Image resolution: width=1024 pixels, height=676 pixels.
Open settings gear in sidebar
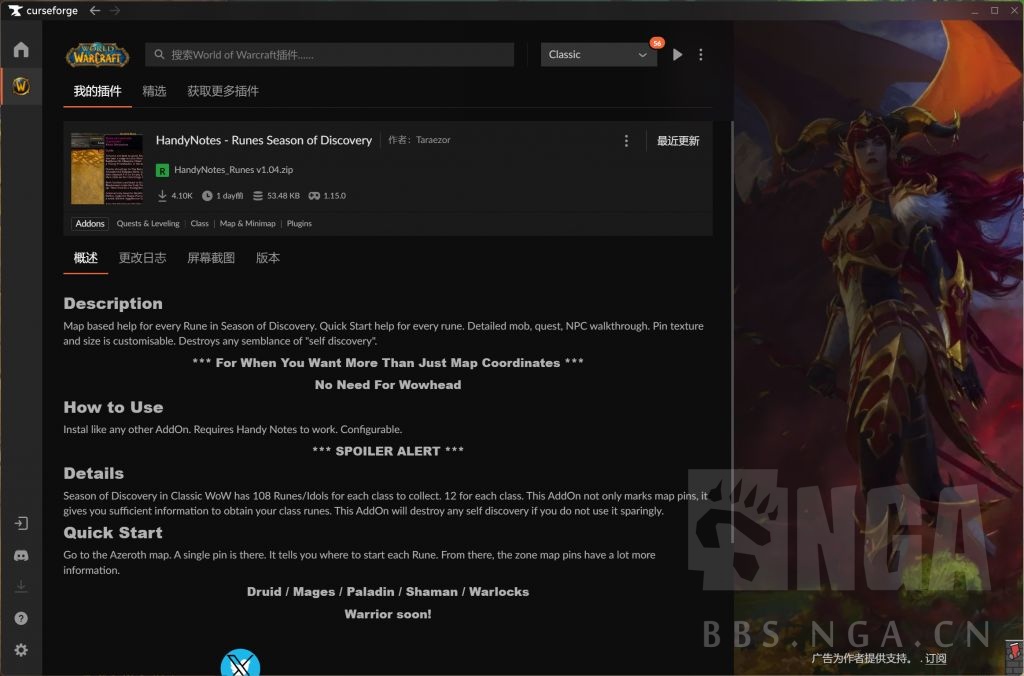coord(21,650)
